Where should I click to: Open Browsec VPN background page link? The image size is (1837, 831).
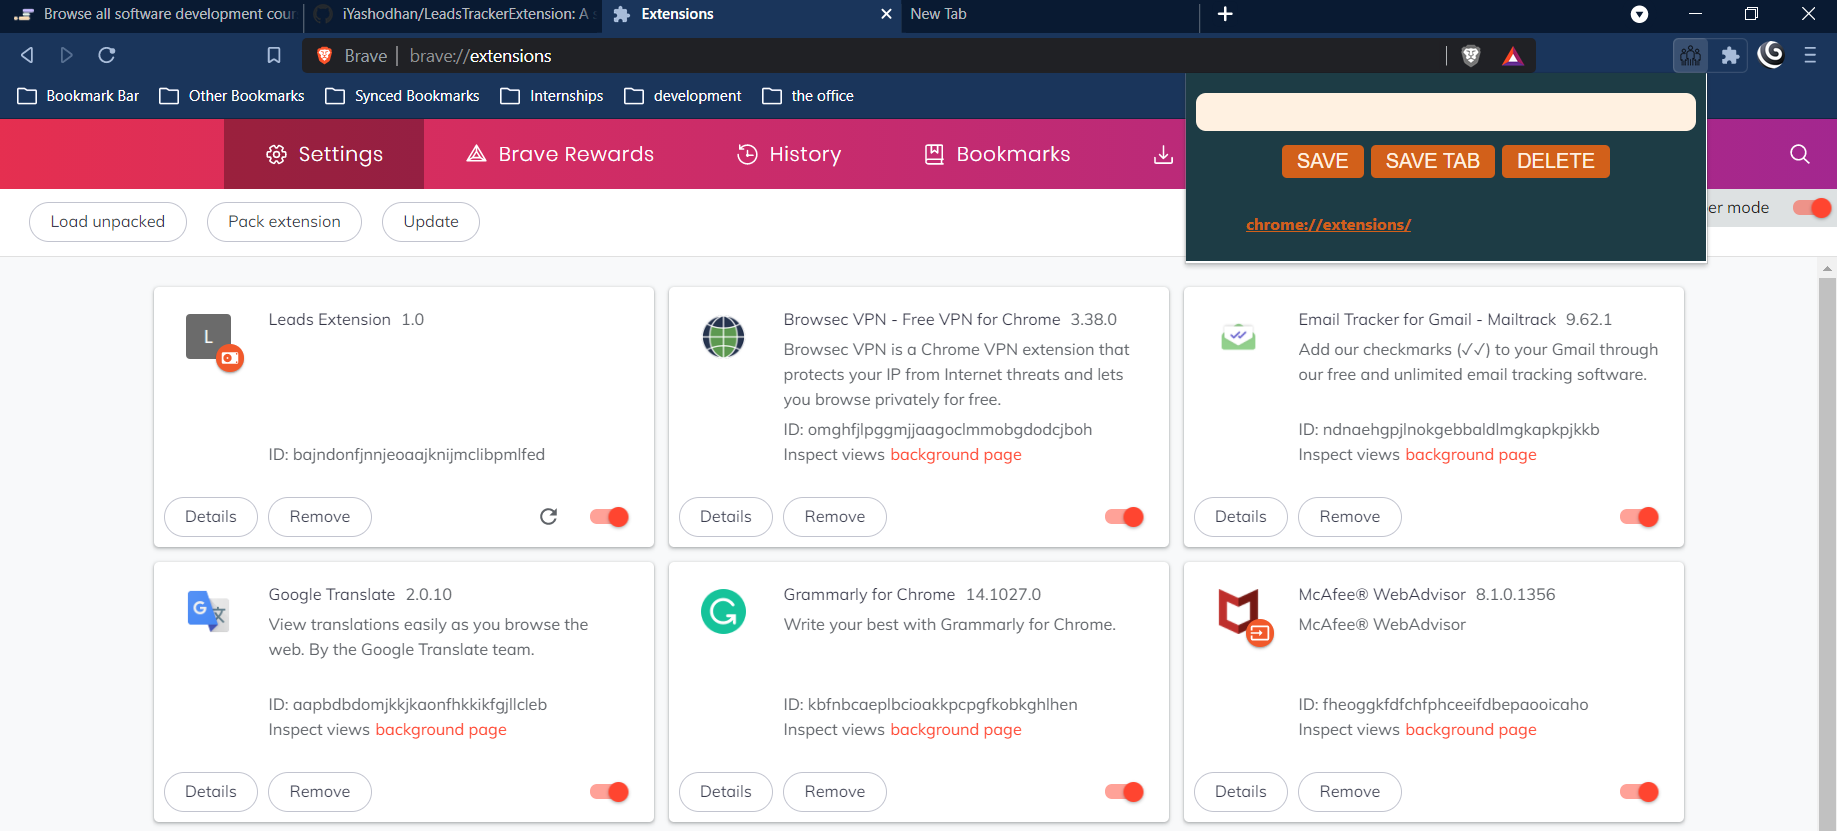pos(956,455)
